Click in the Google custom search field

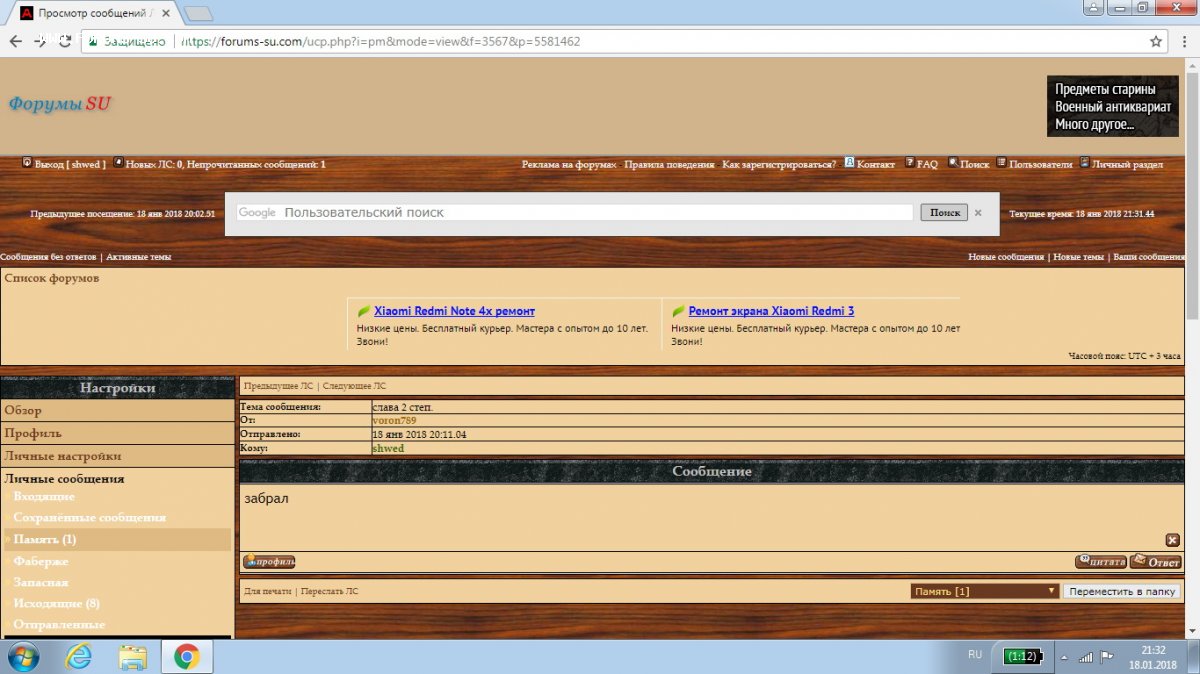(595, 213)
